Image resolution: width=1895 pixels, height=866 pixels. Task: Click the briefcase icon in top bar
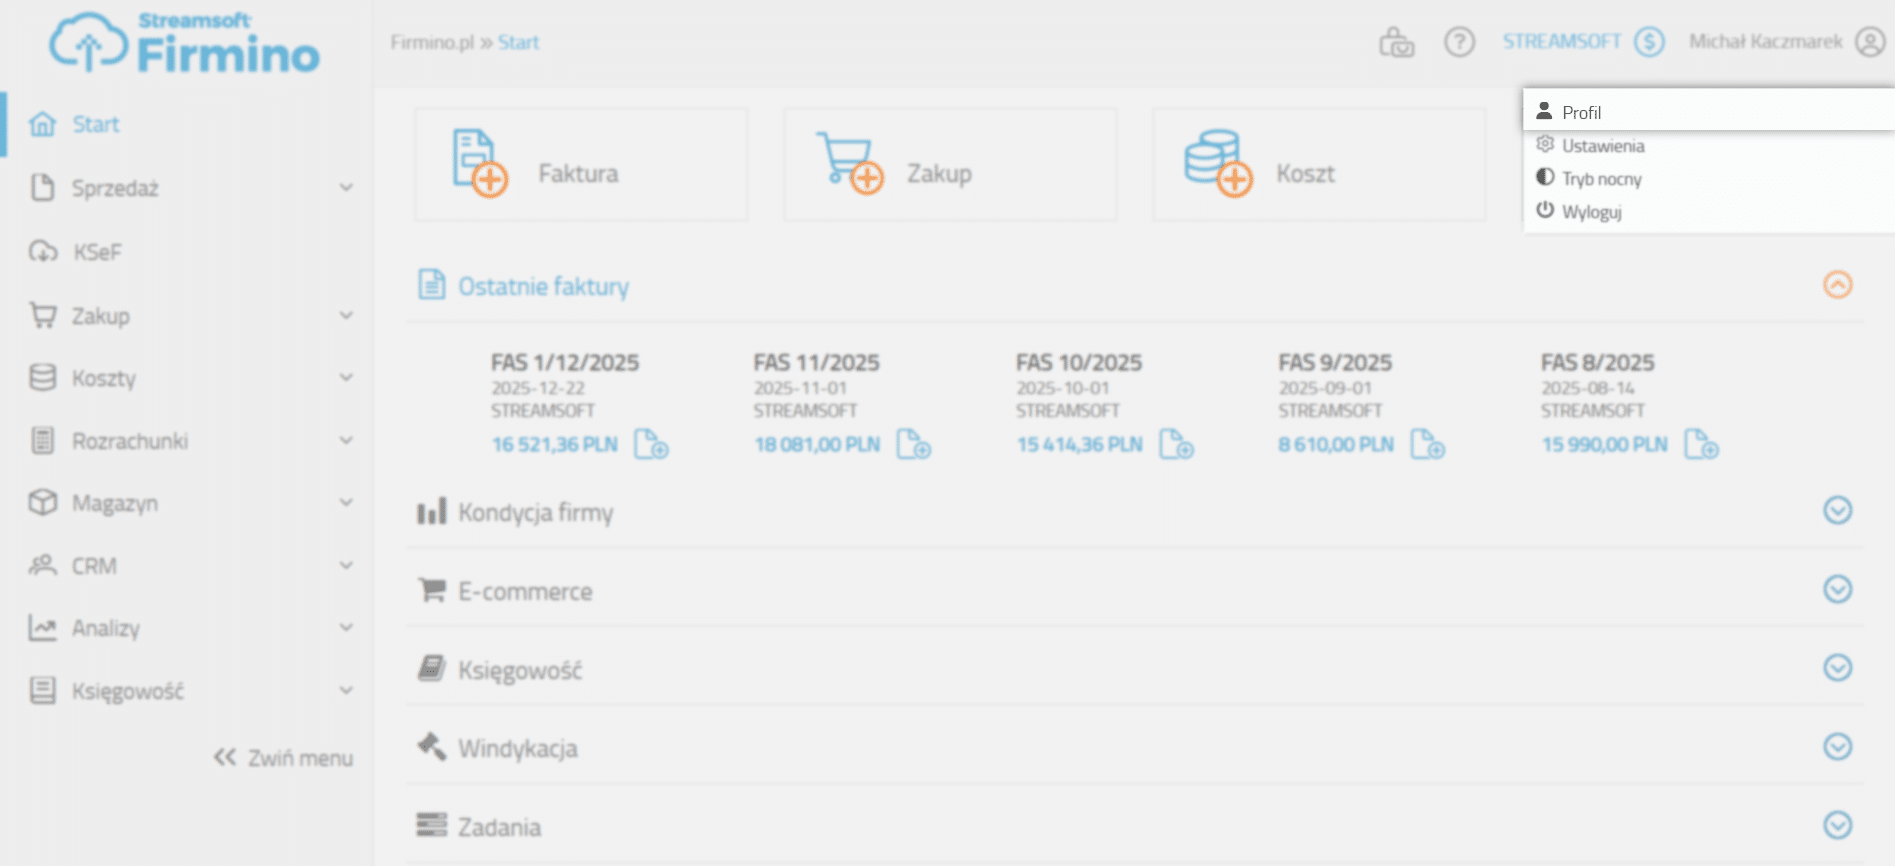tap(1396, 42)
